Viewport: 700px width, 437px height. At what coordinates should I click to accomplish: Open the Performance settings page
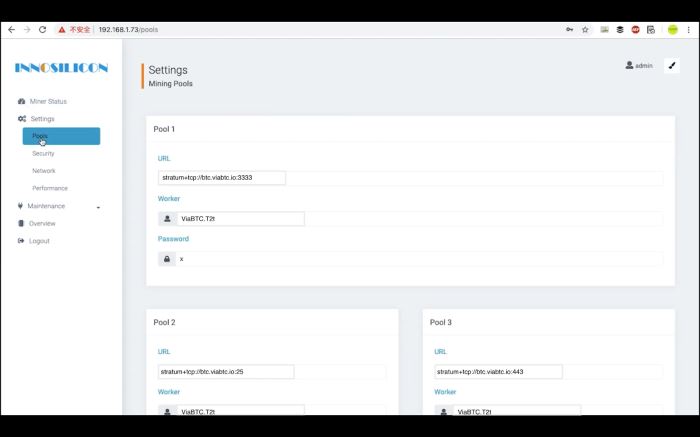(x=50, y=188)
